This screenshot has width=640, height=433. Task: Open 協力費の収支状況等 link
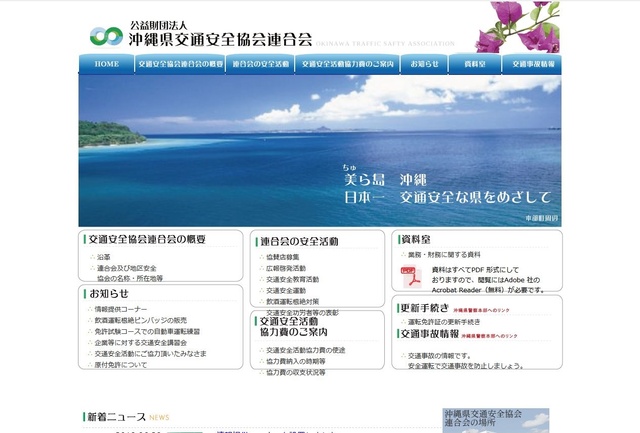coord(296,372)
